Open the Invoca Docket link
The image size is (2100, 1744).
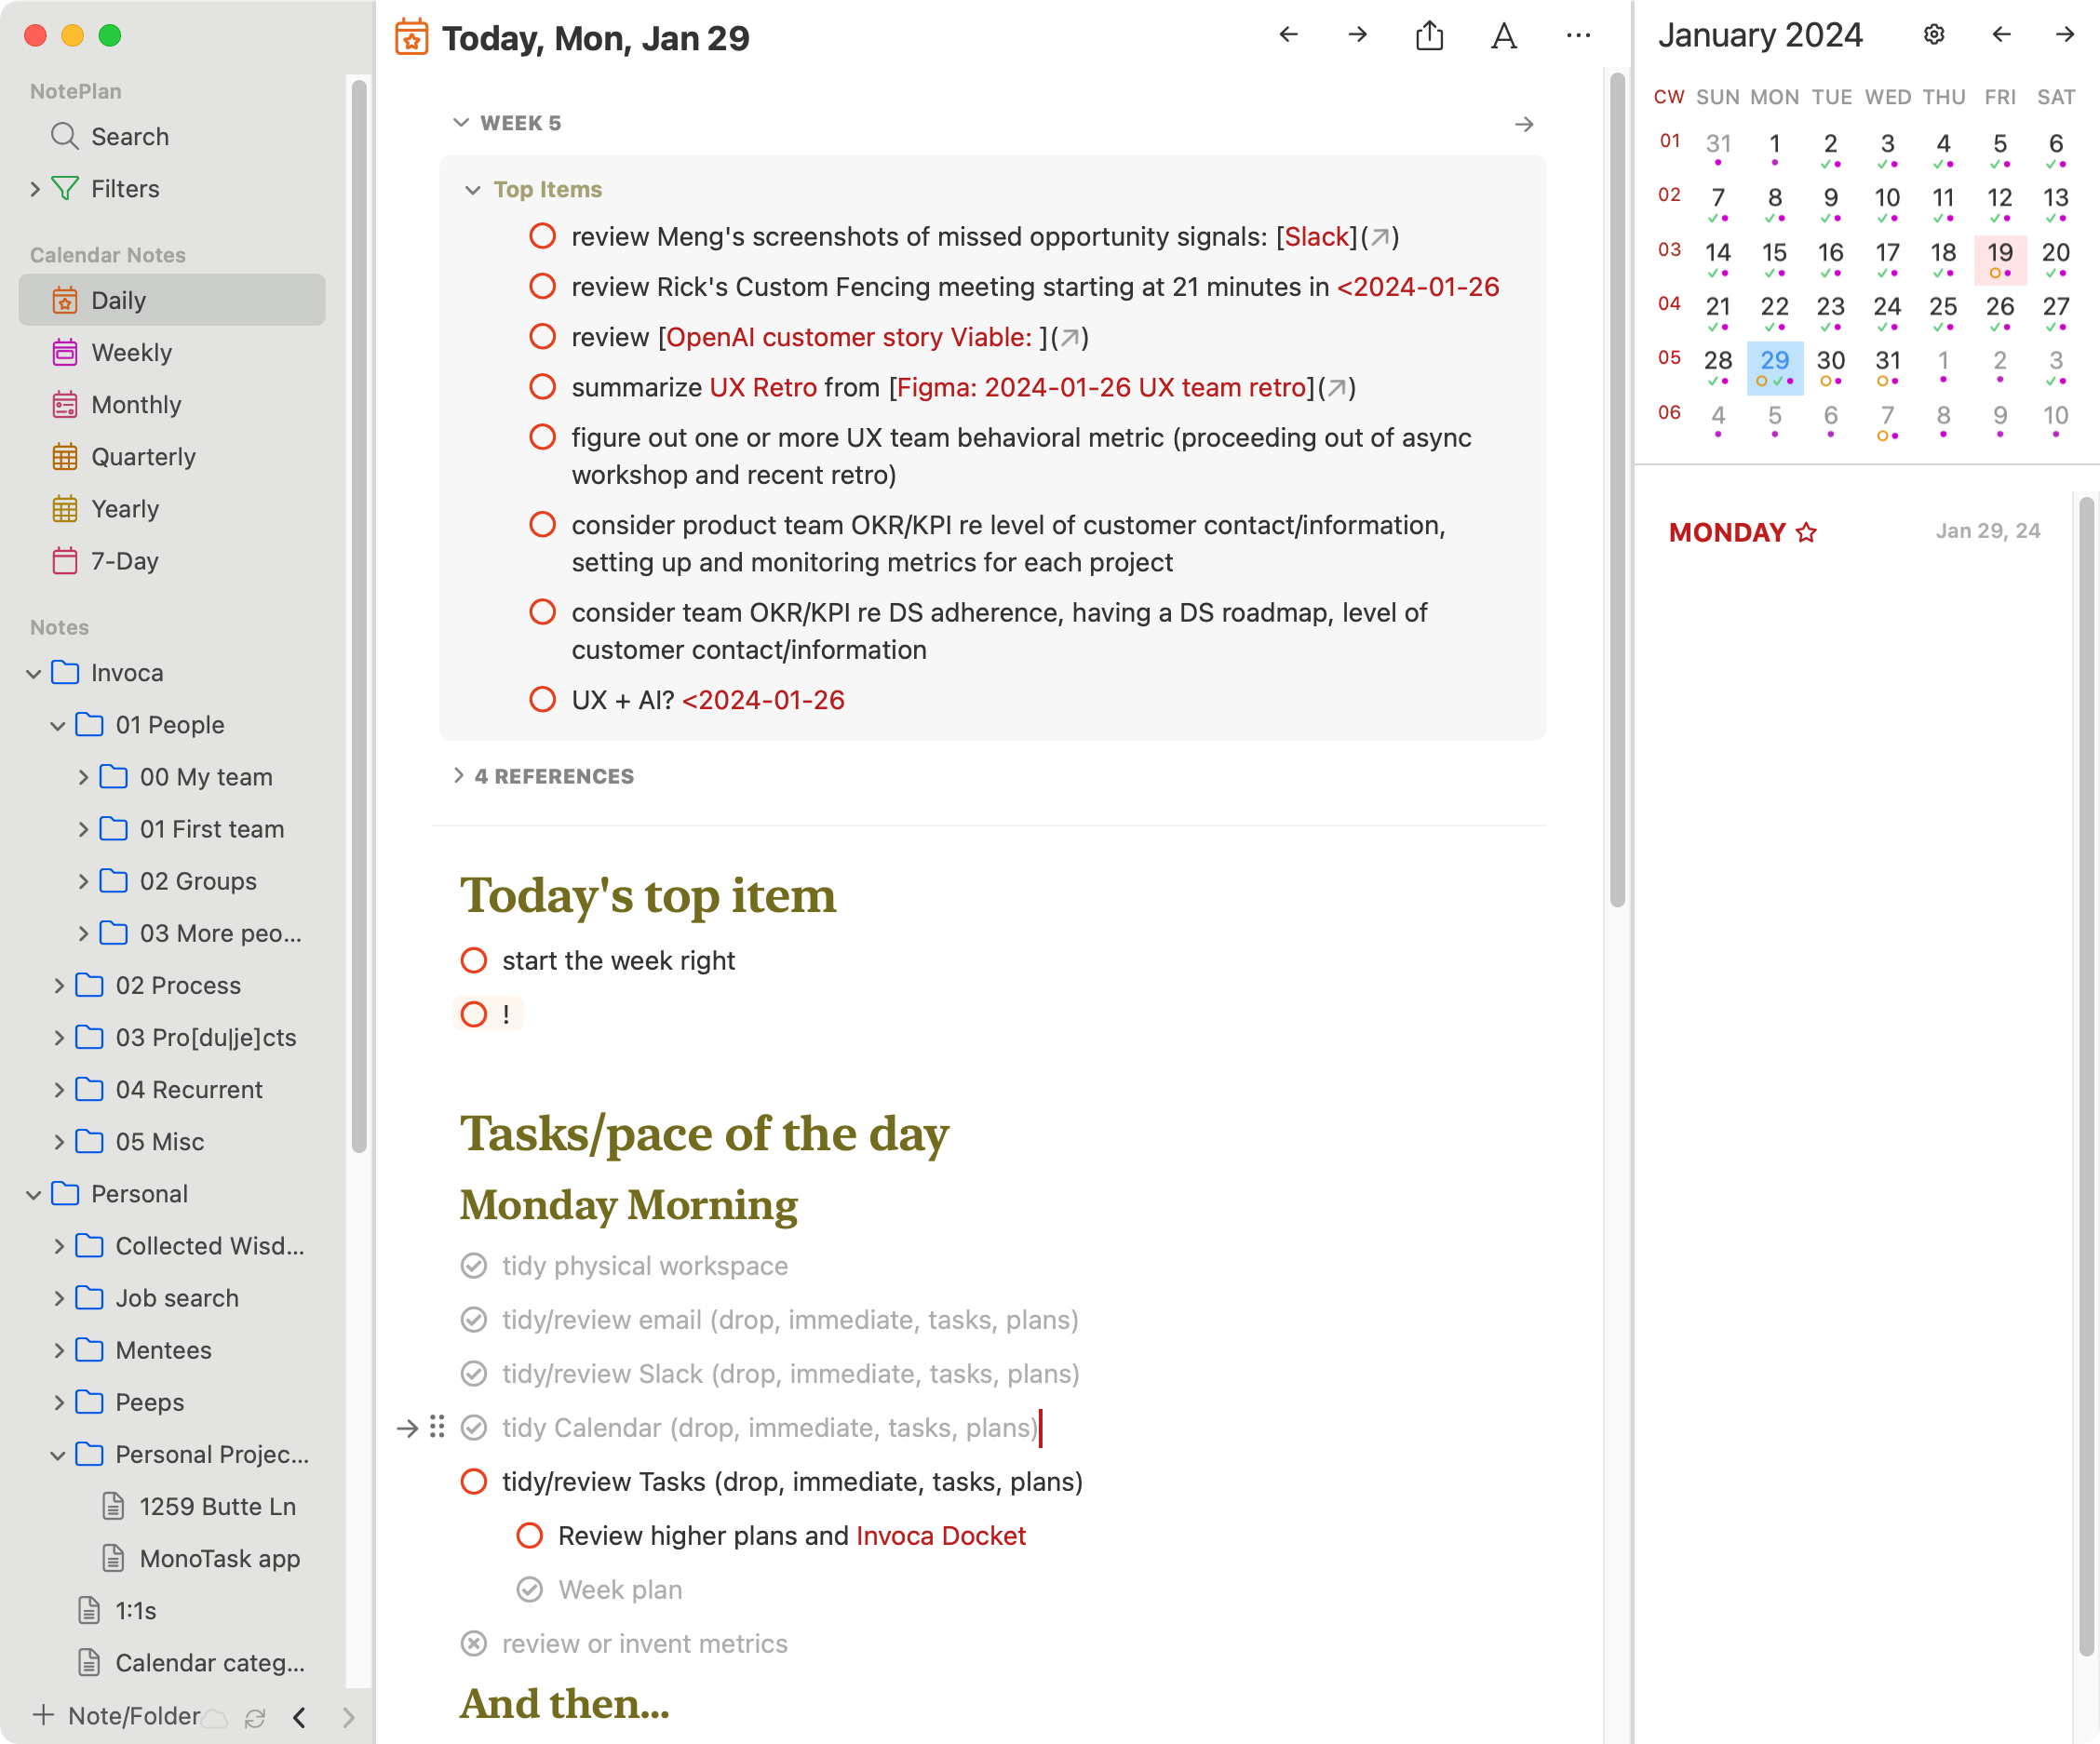tap(940, 1536)
